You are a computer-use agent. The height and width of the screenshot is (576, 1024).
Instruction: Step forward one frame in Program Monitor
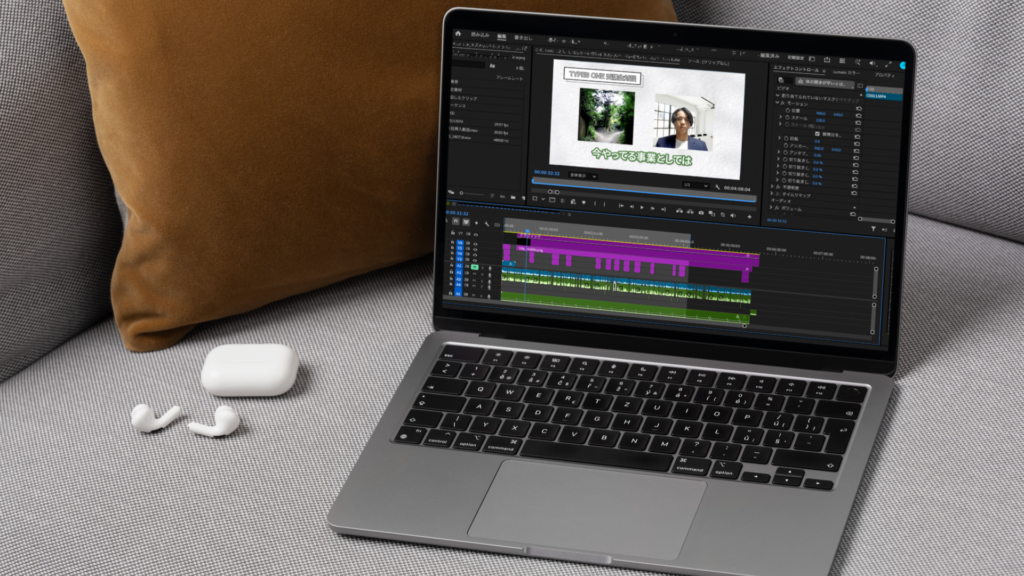(x=652, y=208)
